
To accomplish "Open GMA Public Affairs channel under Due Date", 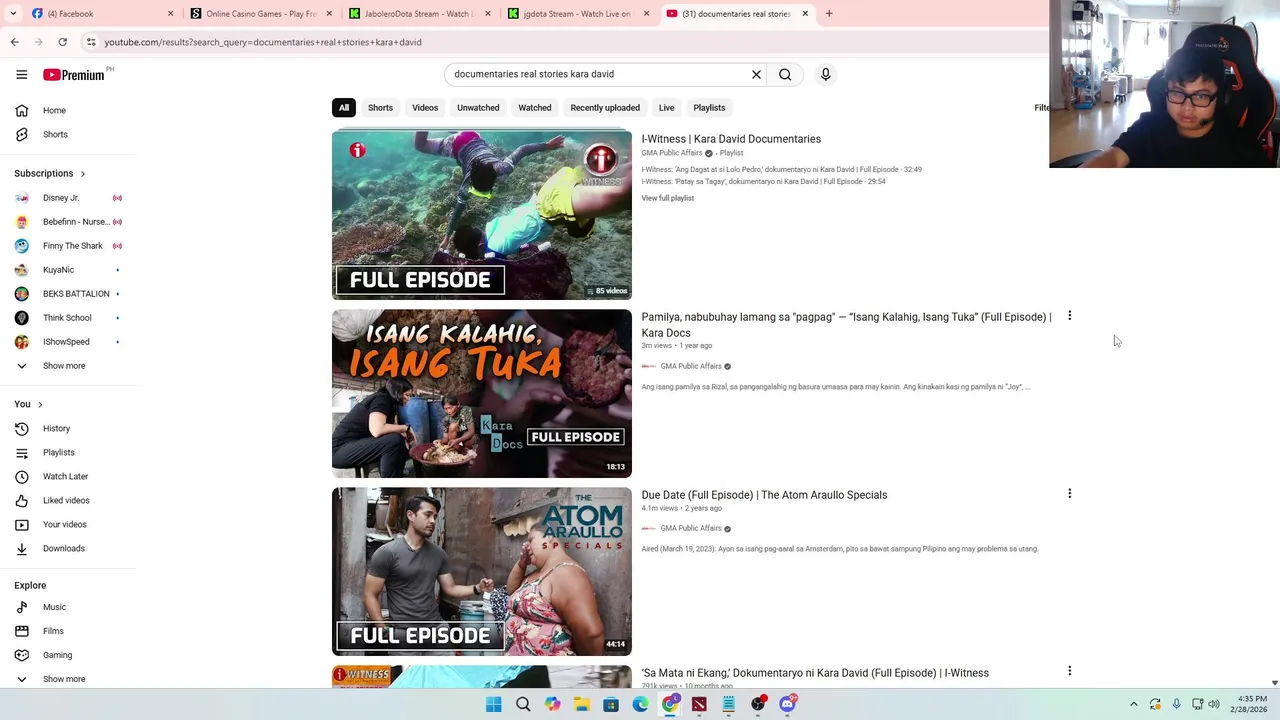I will (690, 528).
